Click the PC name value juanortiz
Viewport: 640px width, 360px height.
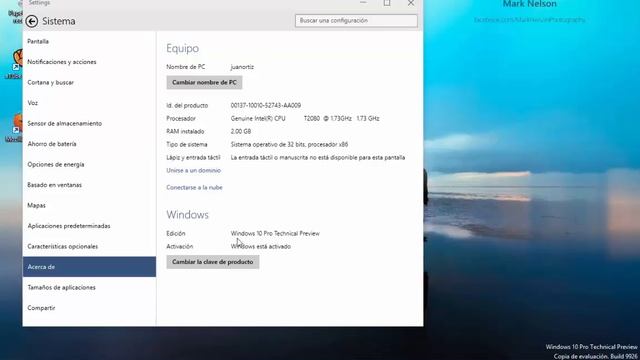[x=242, y=67]
